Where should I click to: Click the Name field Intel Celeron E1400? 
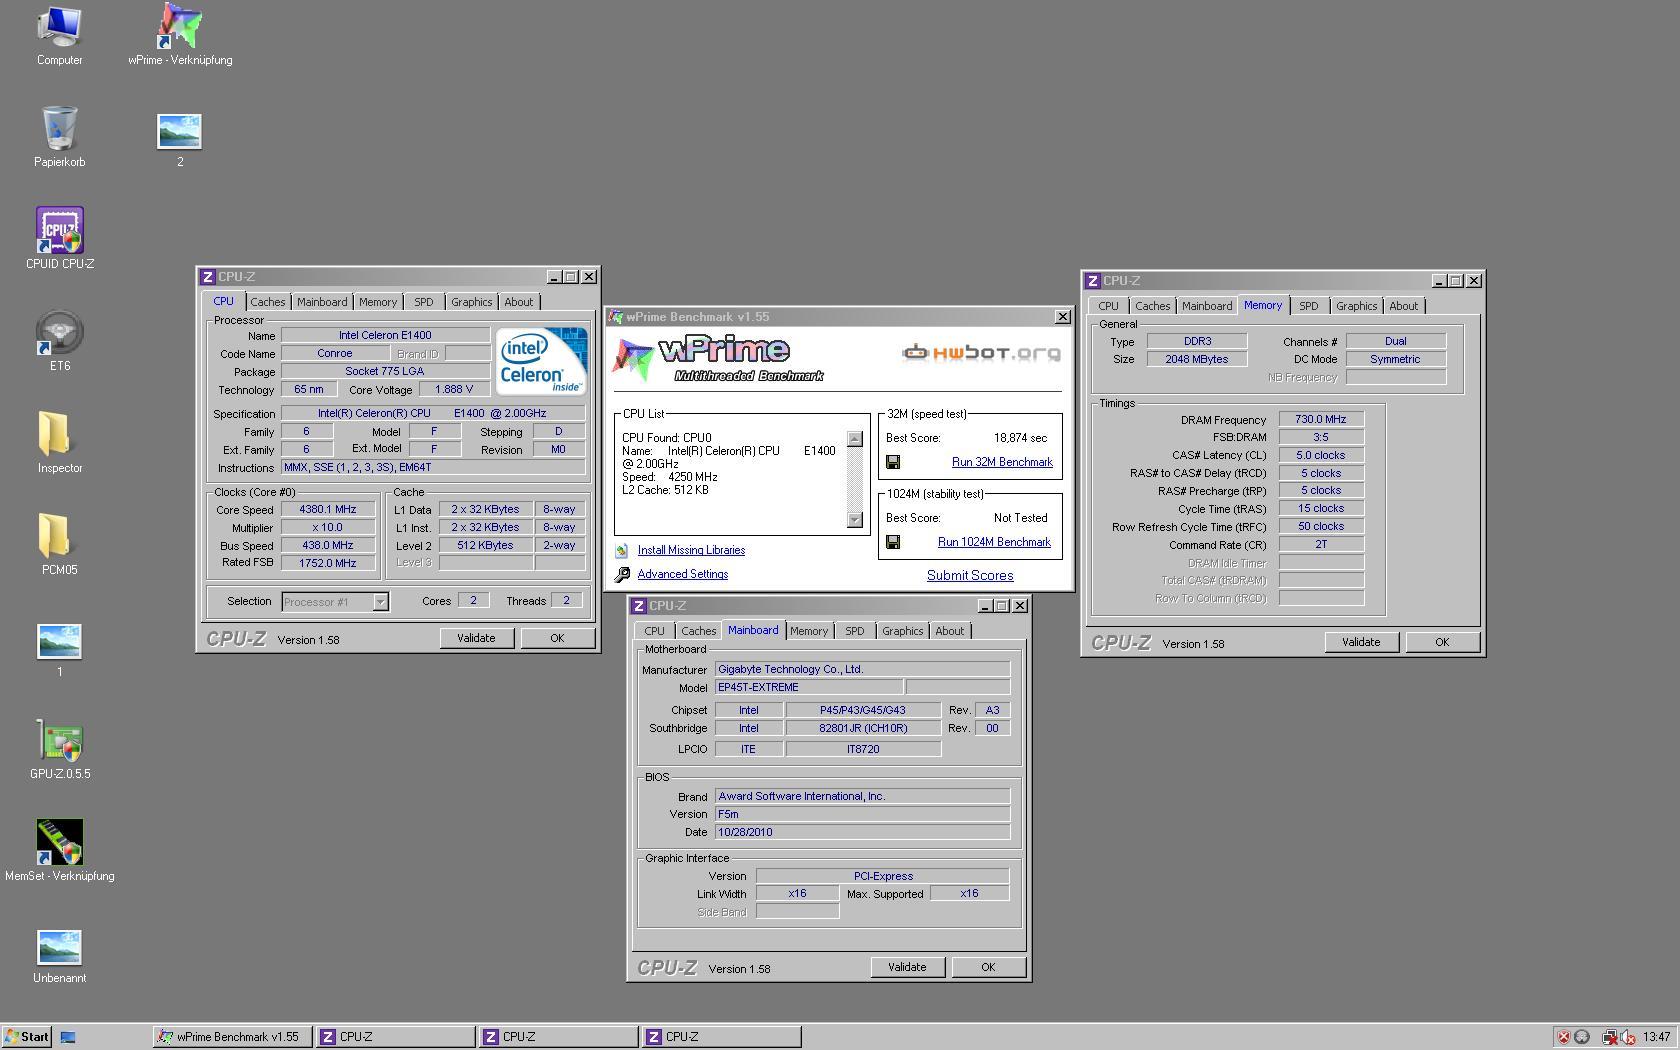(x=385, y=335)
